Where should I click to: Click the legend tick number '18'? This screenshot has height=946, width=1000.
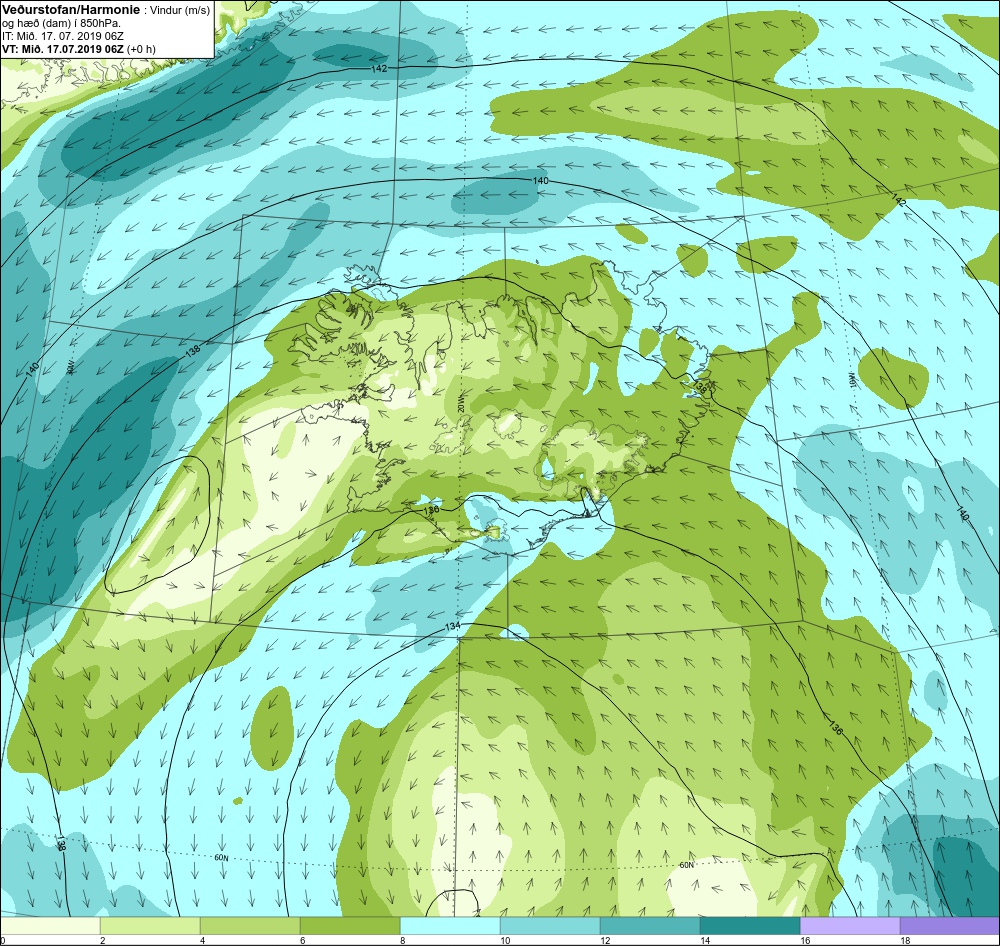(x=905, y=940)
